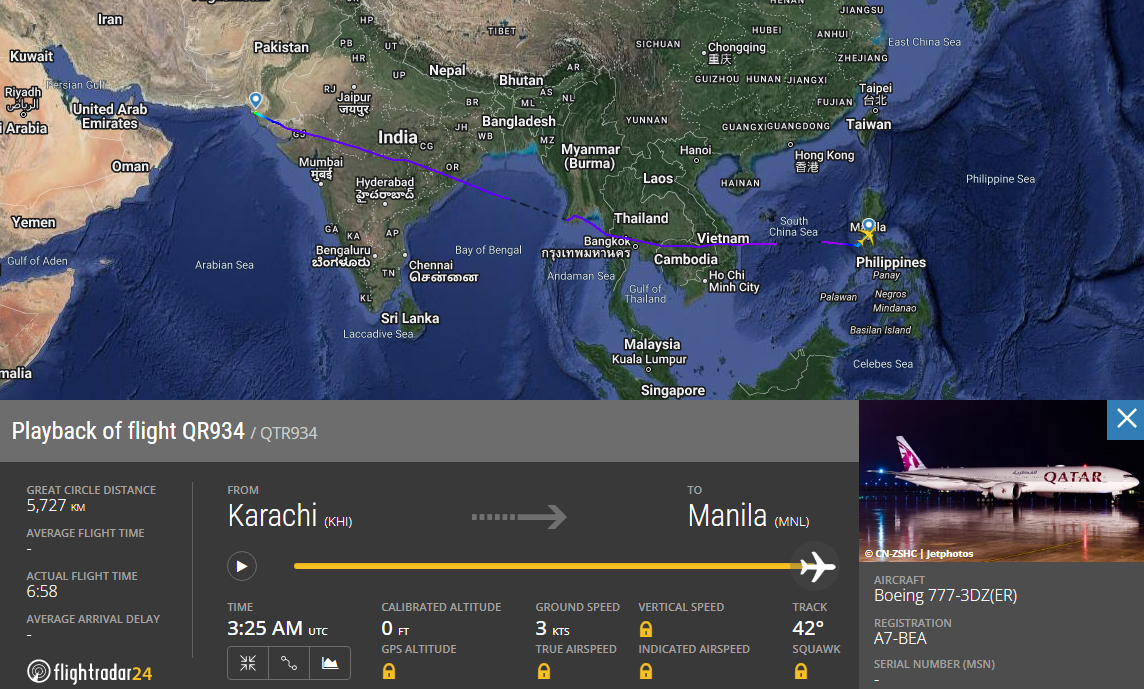
Task: Click registration A7-BEA
Action: coord(900,639)
